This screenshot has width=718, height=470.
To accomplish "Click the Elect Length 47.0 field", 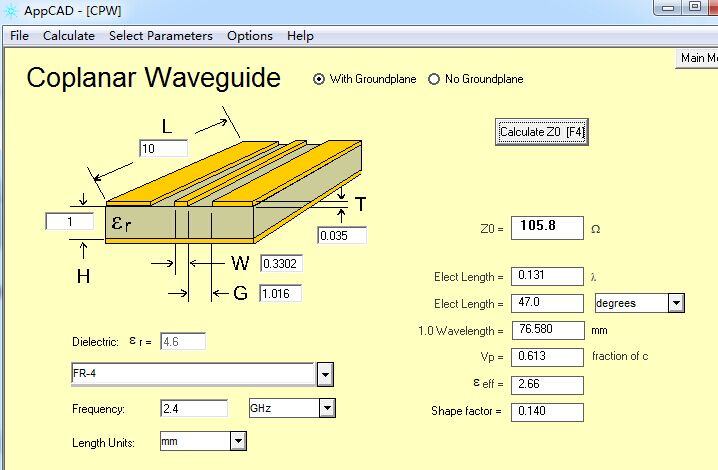I will [547, 303].
